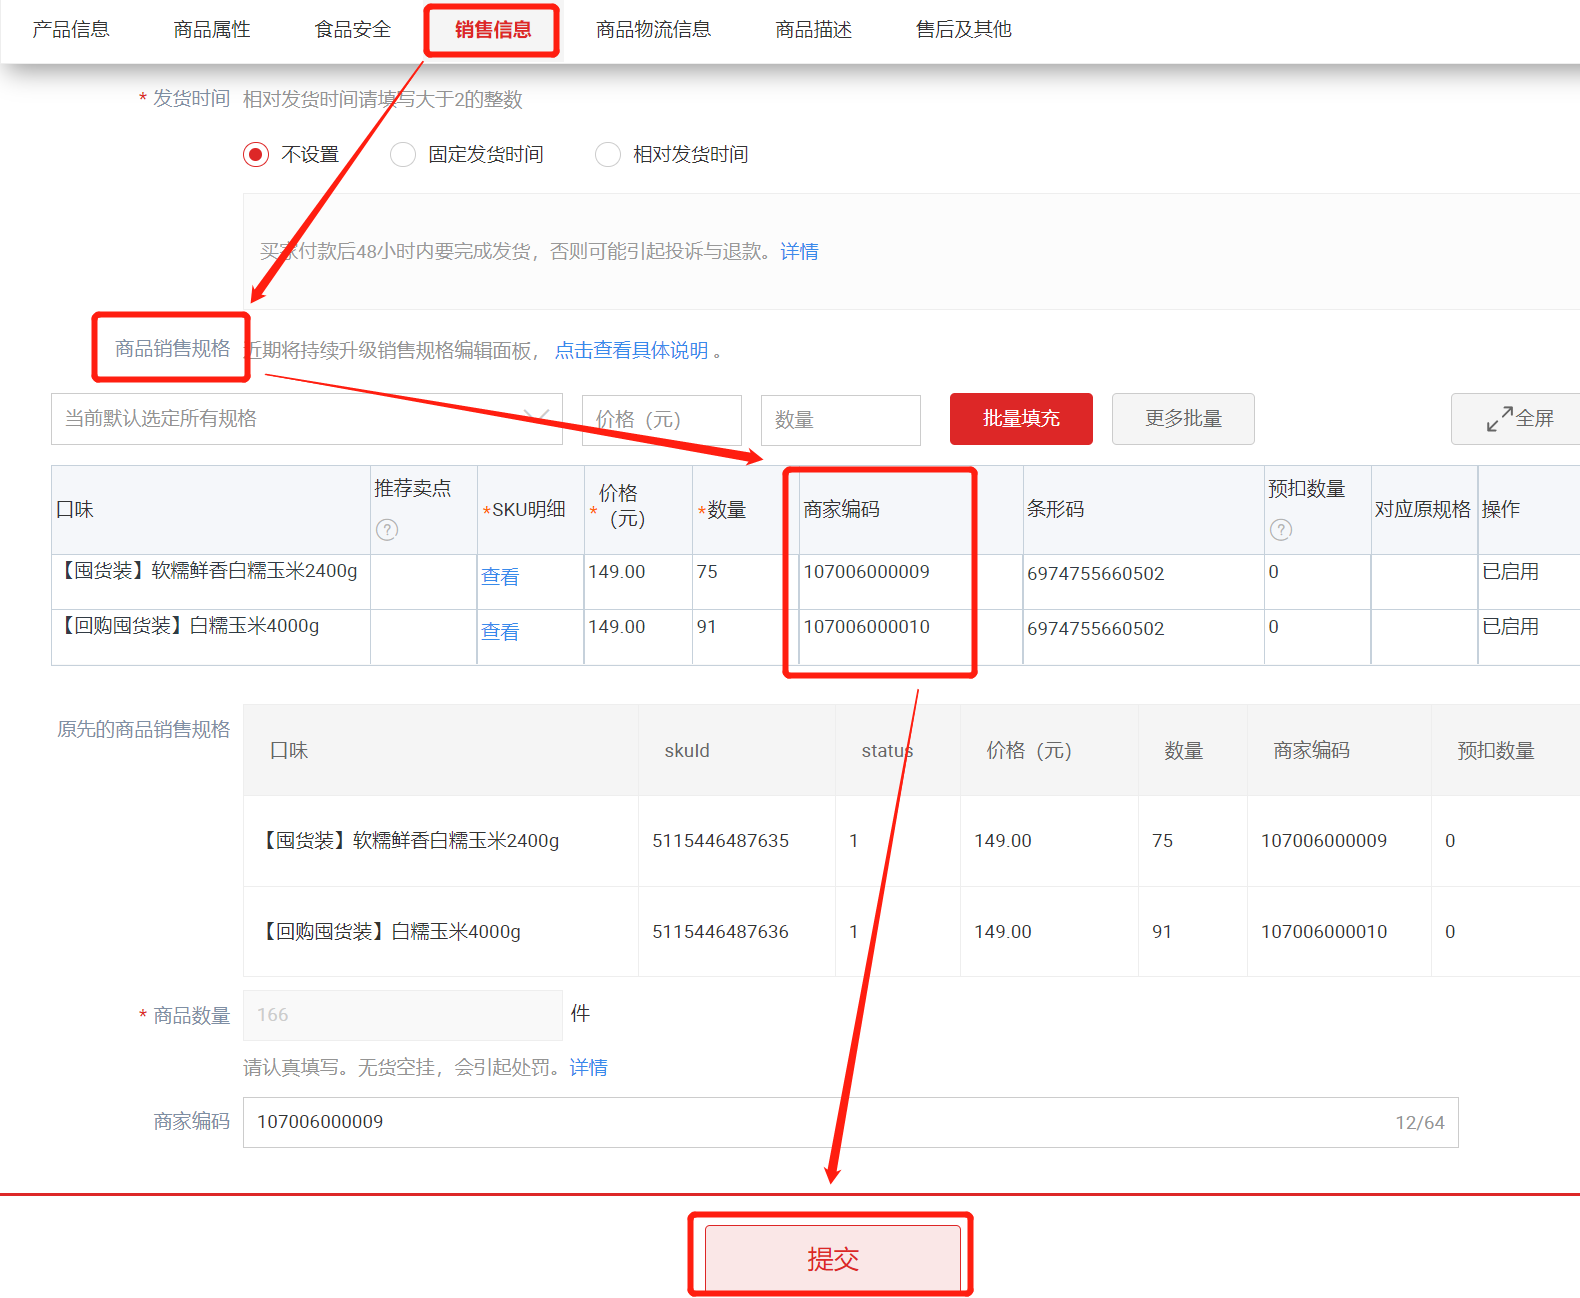Viewport: 1580px width, 1298px height.
Task: Switch to the 产品信息 tab
Action: coord(71,30)
